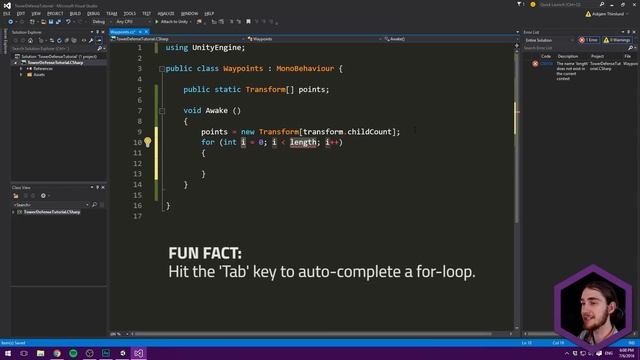Expand the Assets folder node
640x360 pixels.
pyautogui.click(x=21, y=75)
